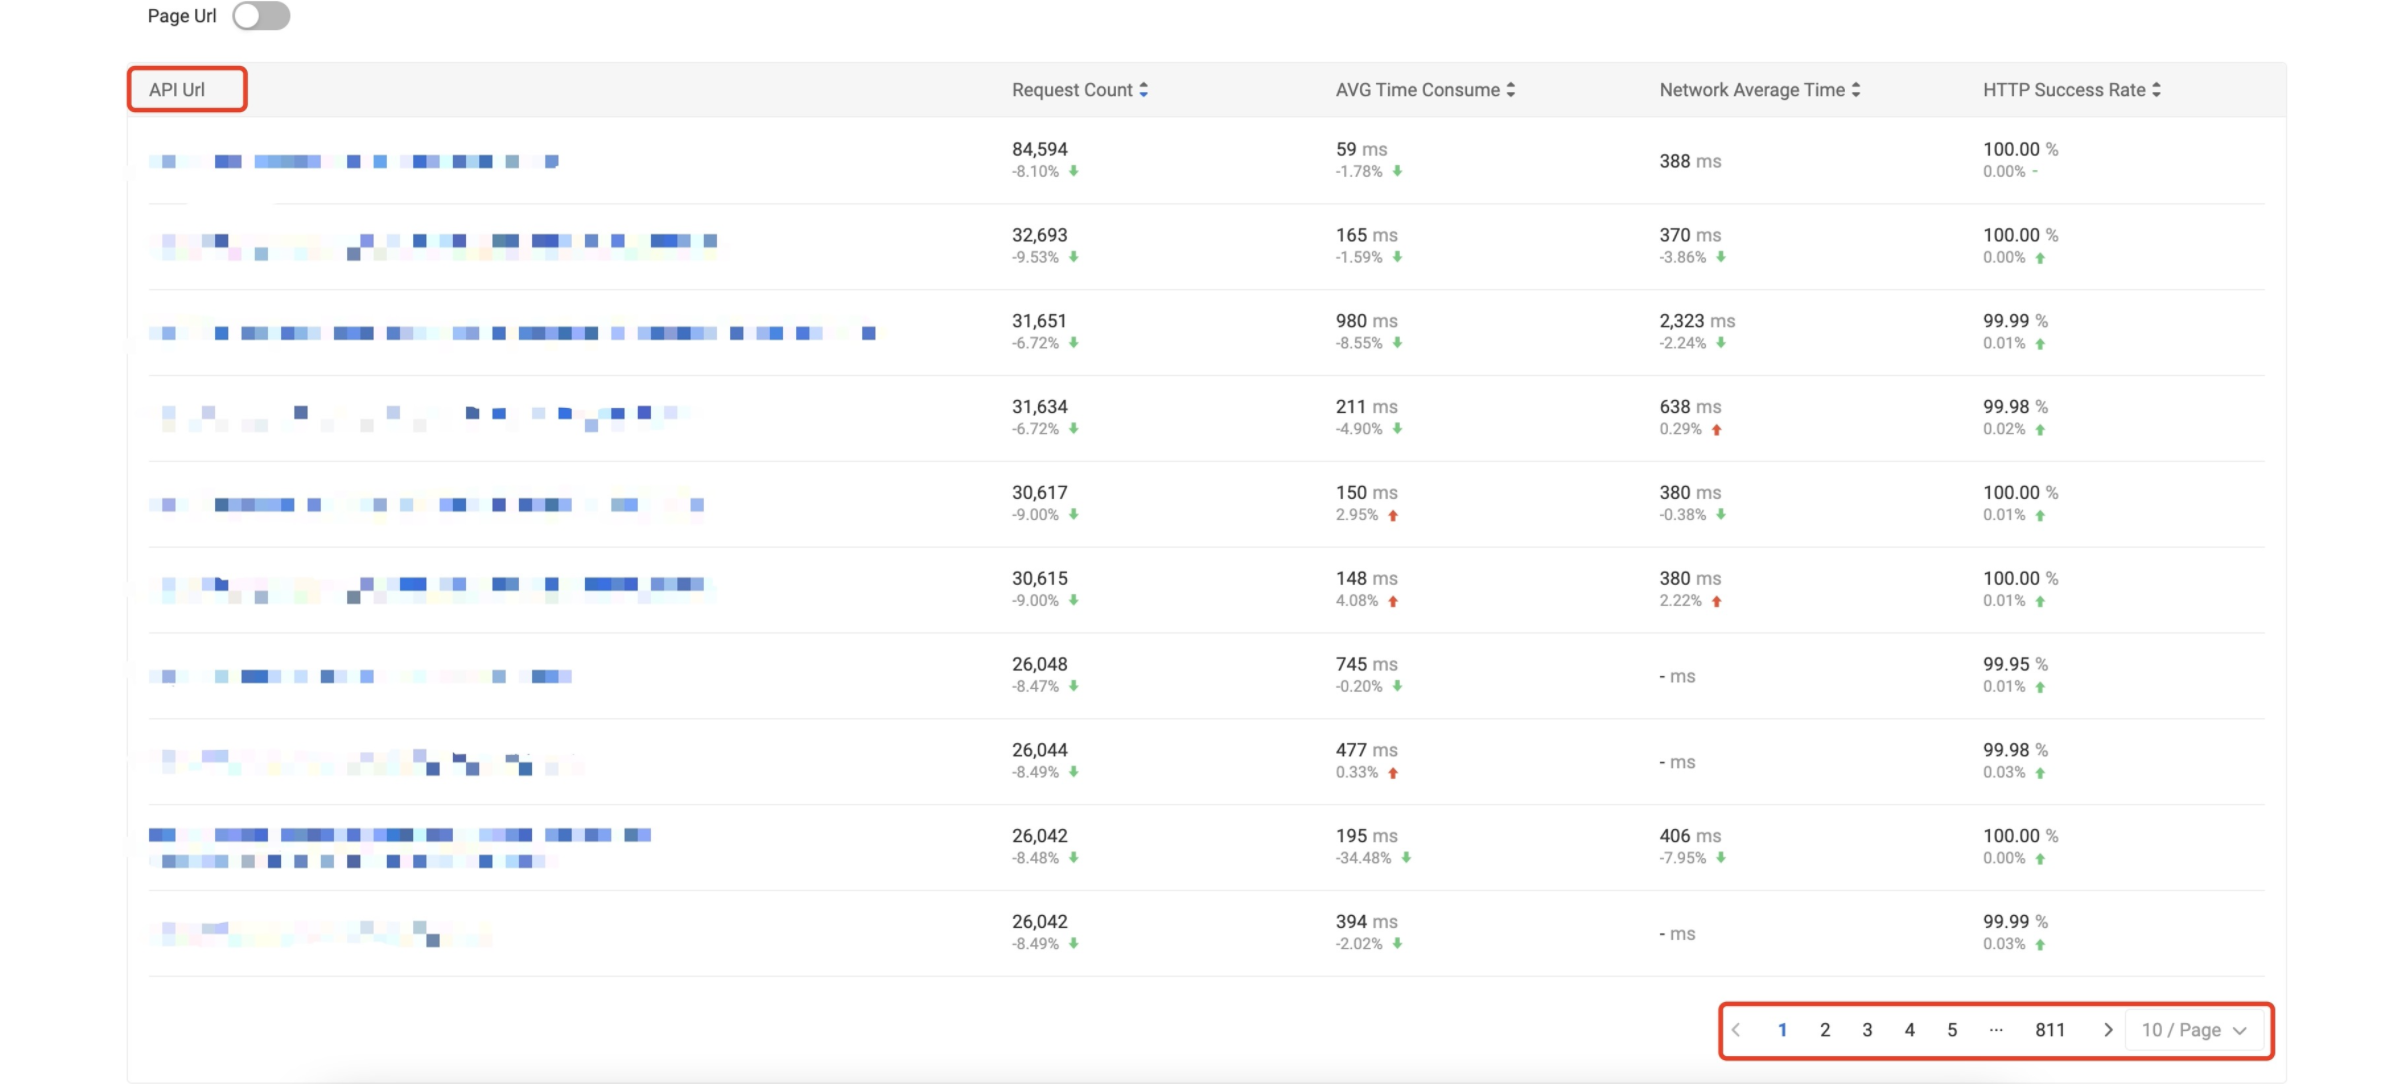The width and height of the screenshot is (2408, 1084).
Task: Jump to page 5
Action: pyautogui.click(x=1952, y=1030)
